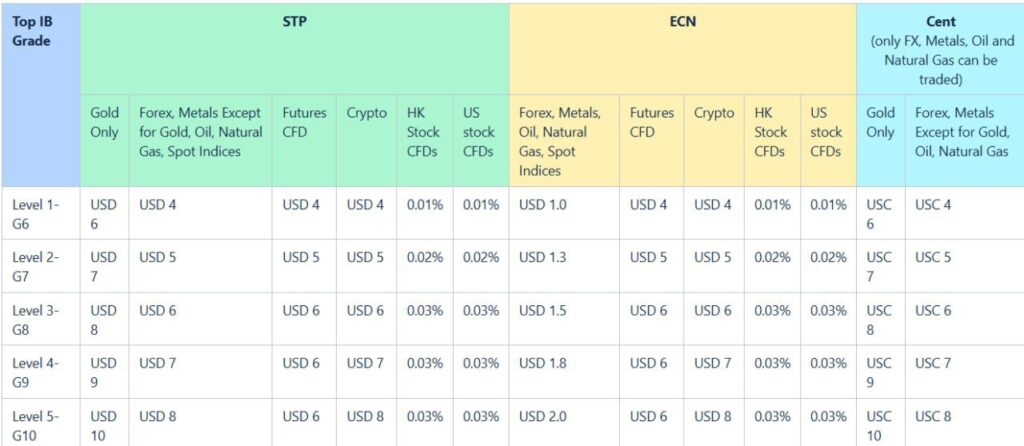Click the Cent account header cell
Image resolution: width=1024 pixels, height=446 pixels.
(940, 49)
